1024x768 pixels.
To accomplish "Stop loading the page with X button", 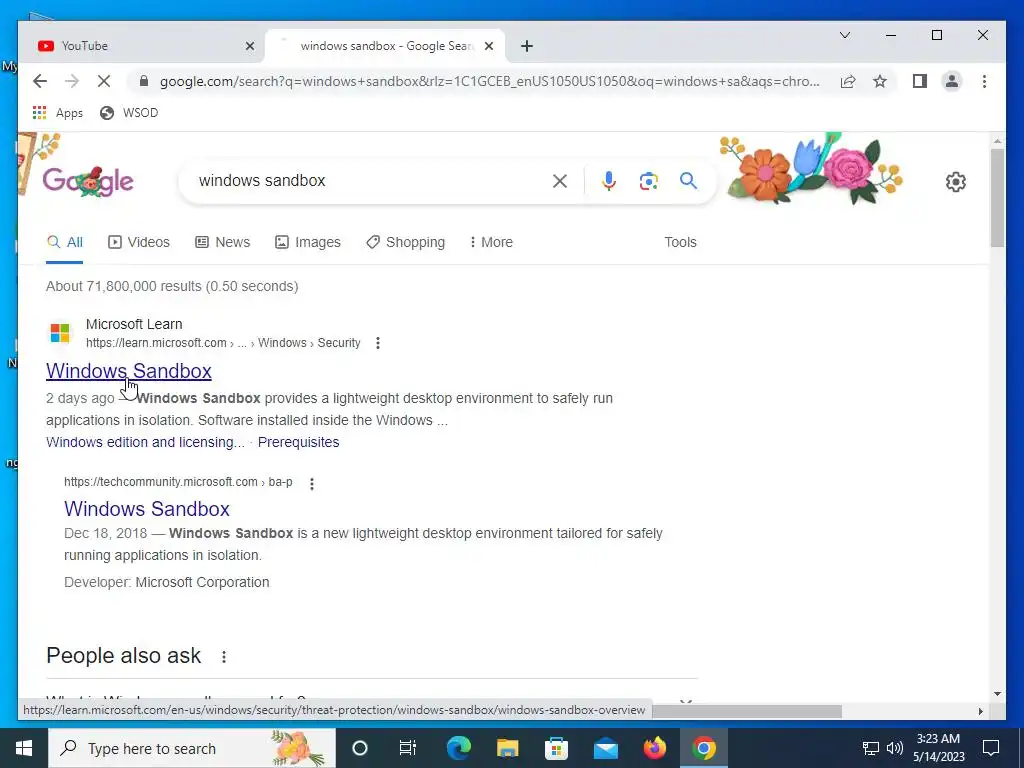I will click(104, 81).
